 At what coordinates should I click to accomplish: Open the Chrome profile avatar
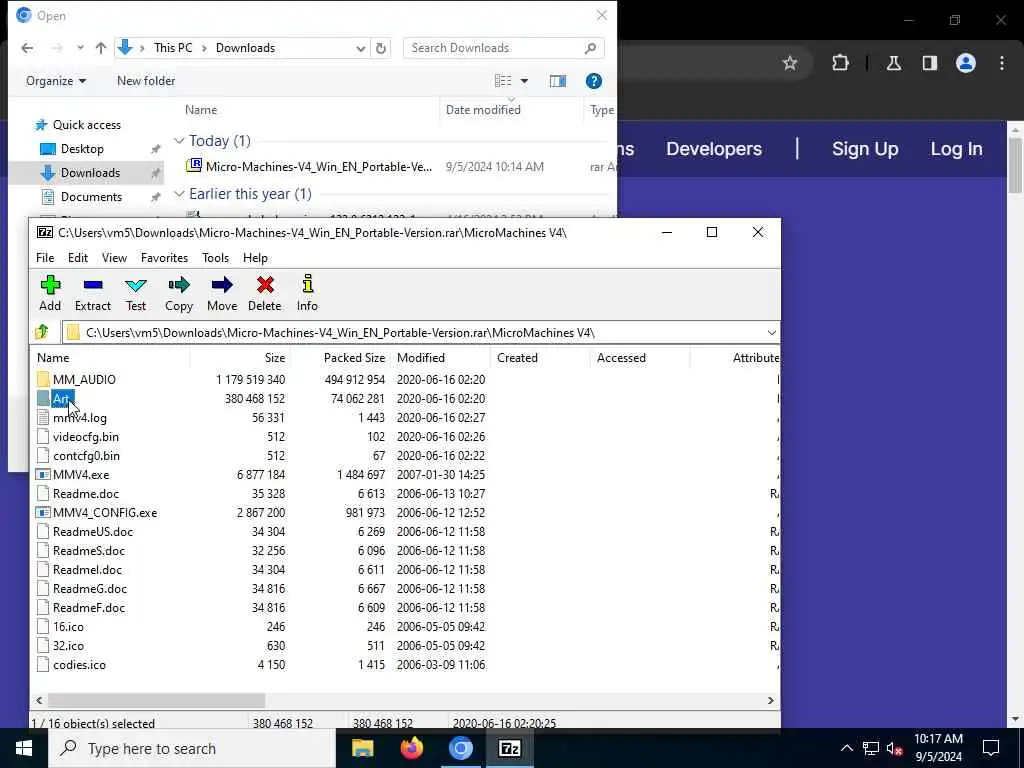pos(966,63)
